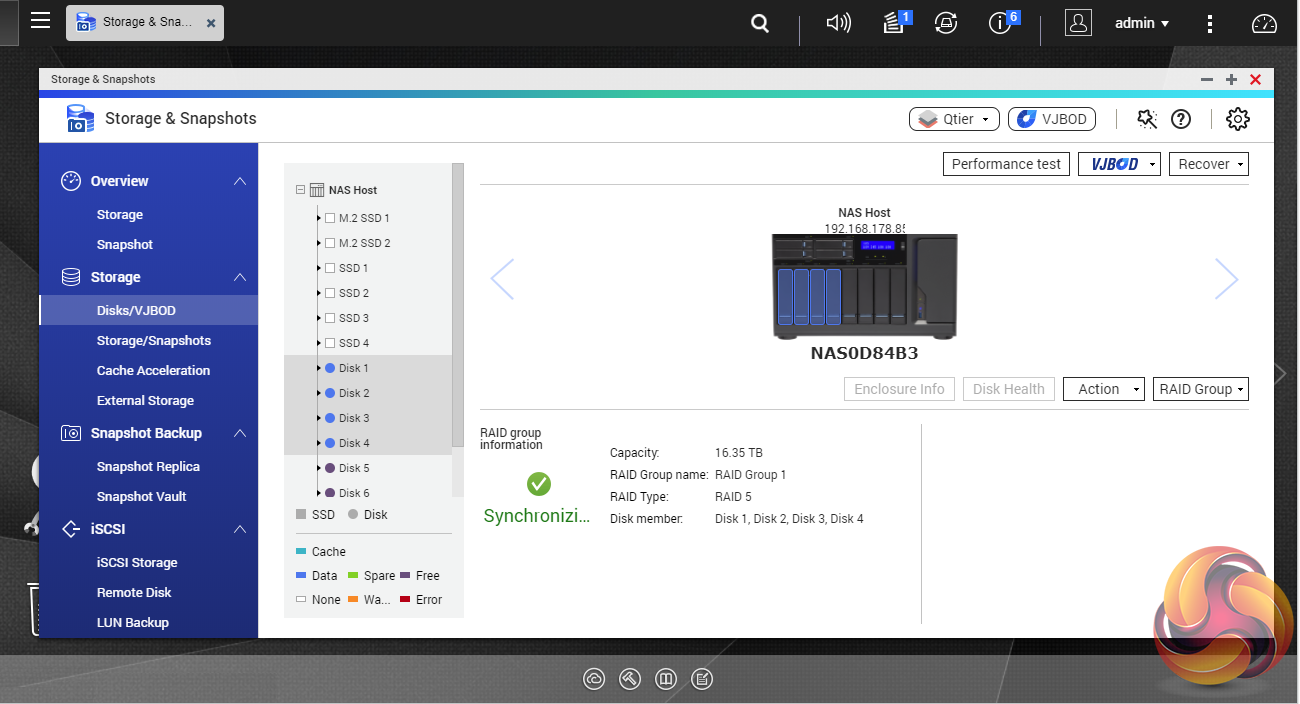Click the Performance test button

(1006, 164)
